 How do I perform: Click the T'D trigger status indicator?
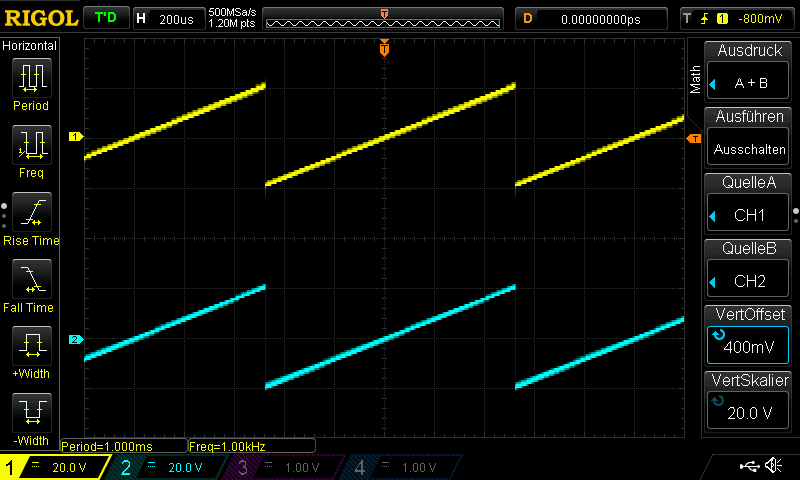[106, 18]
